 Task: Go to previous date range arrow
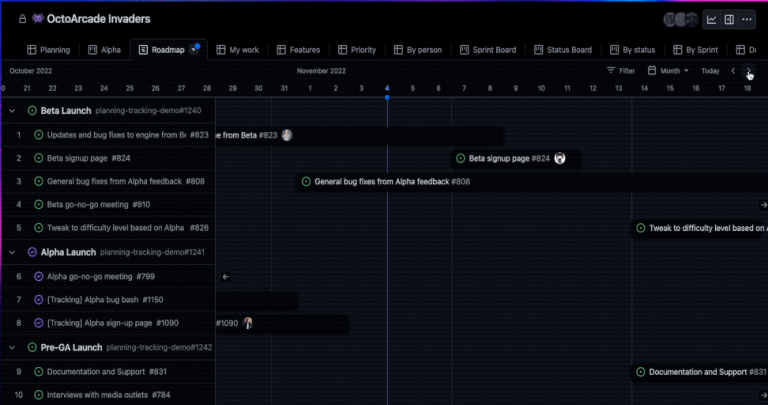click(733, 71)
